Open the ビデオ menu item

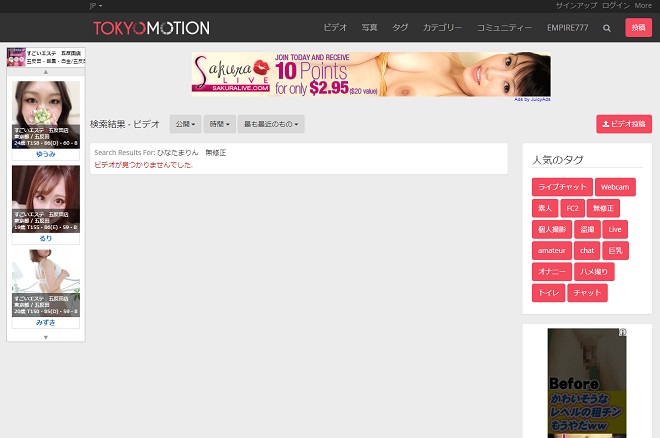click(335, 28)
